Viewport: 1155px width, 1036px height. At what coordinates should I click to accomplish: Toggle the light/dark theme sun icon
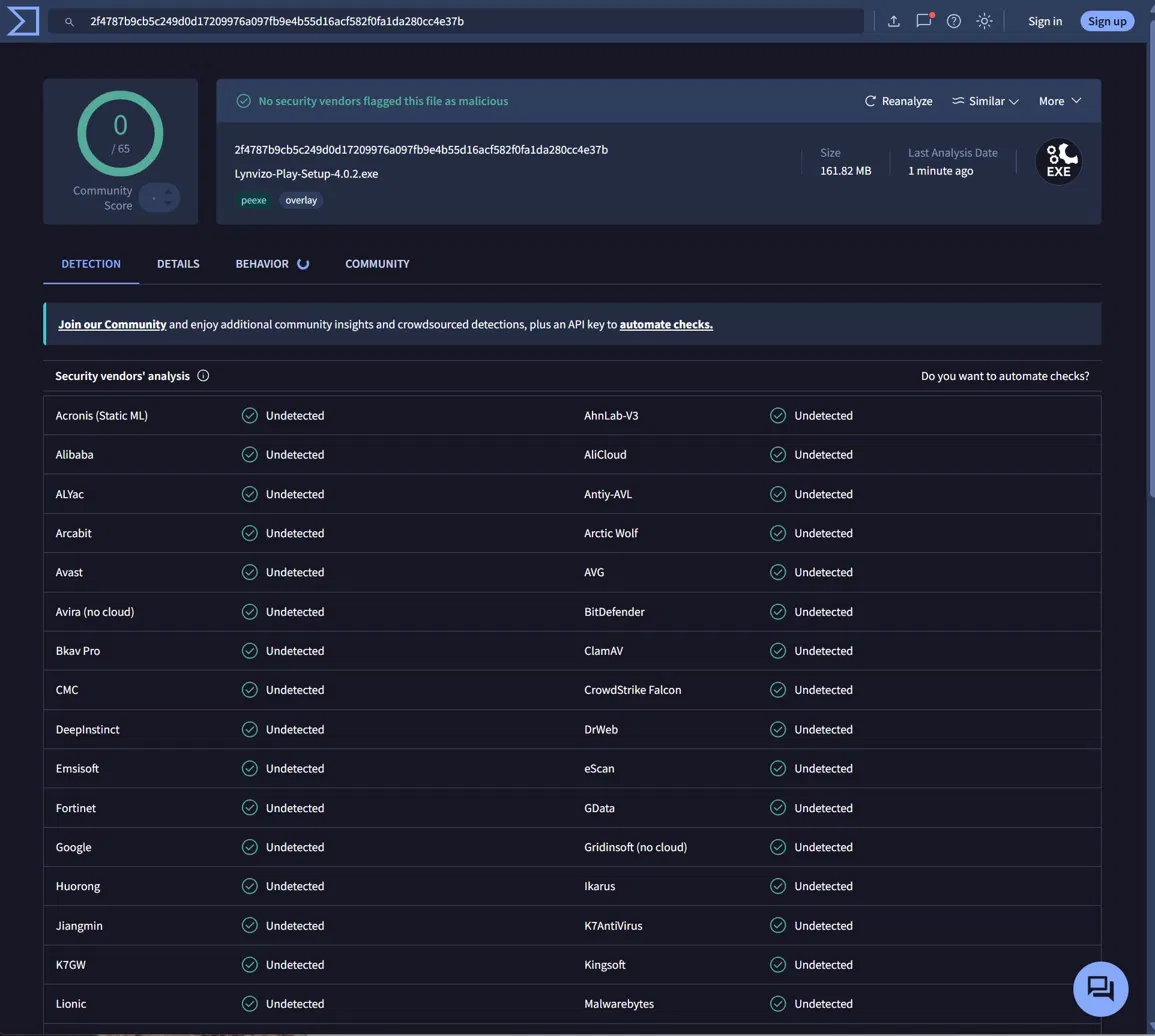984,21
